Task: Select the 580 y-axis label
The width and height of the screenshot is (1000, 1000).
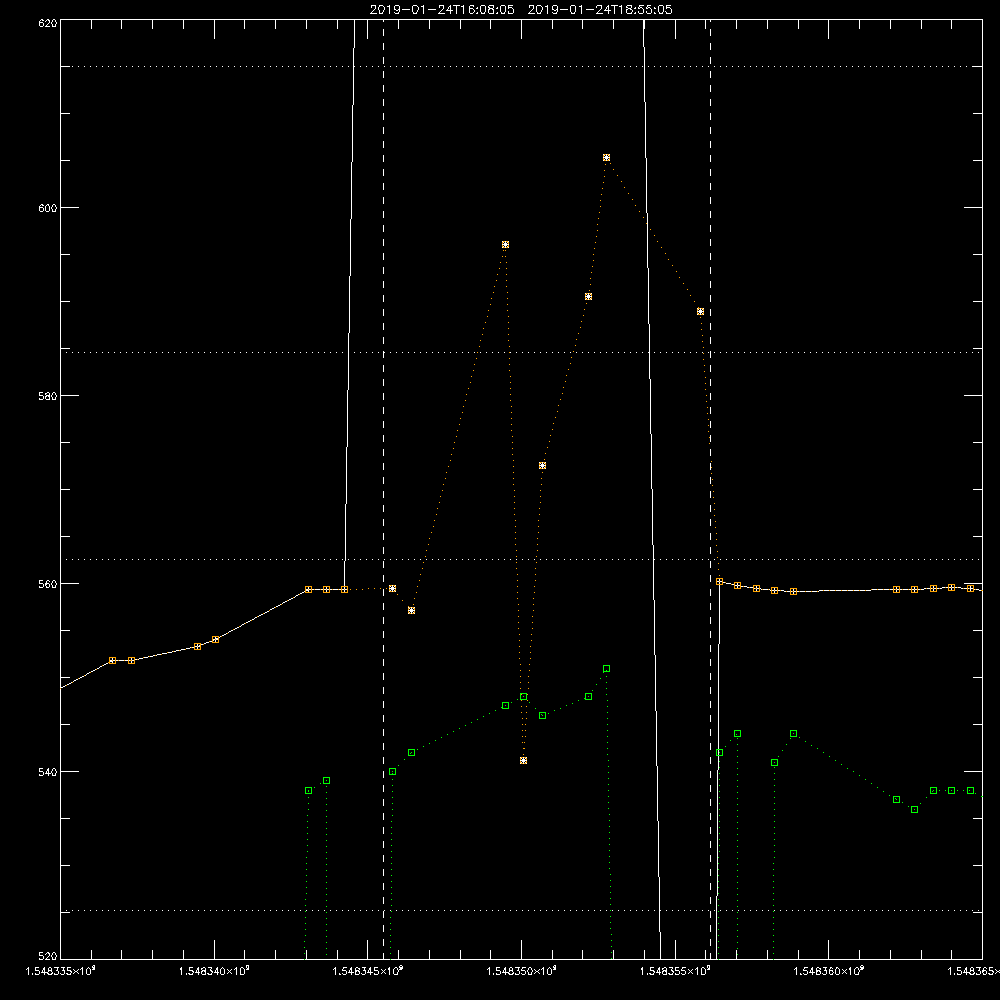Action: point(50,395)
